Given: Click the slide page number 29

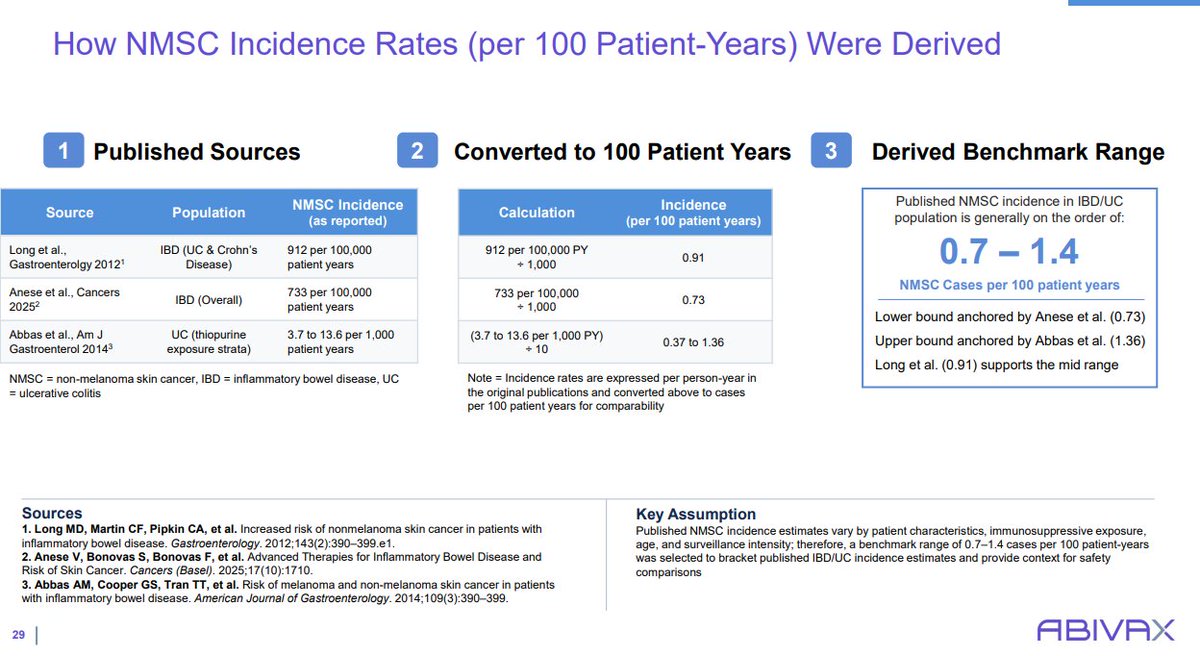Looking at the screenshot, I should point(19,635).
